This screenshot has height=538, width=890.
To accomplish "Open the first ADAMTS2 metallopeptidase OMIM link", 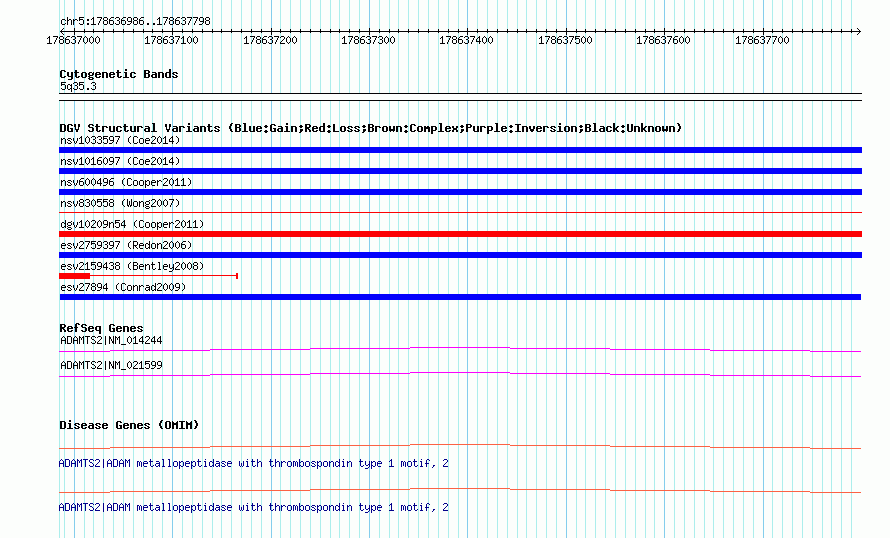I will tap(253, 464).
